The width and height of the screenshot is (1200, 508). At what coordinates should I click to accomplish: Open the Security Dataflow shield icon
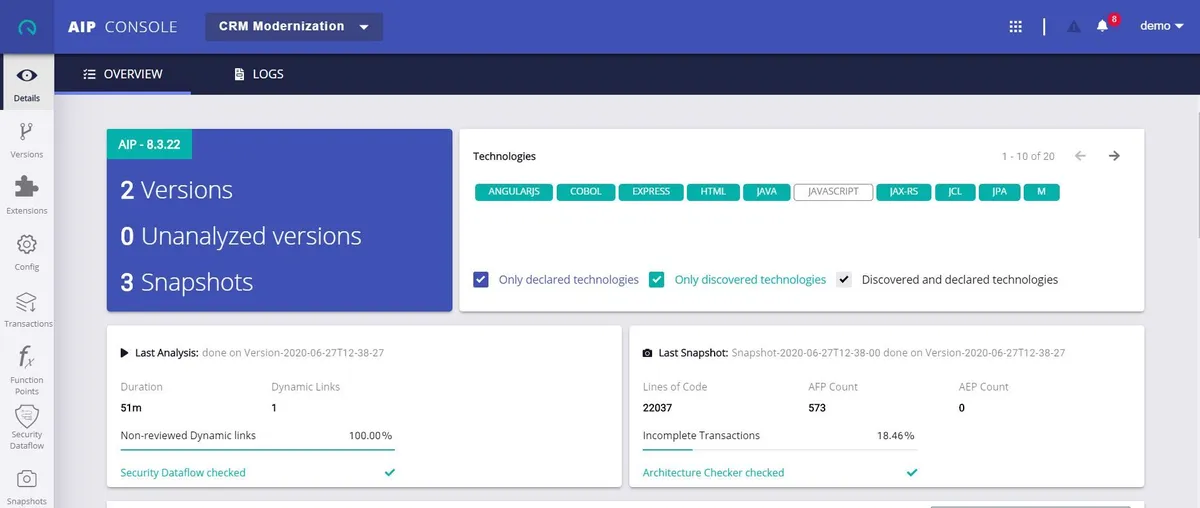27,415
